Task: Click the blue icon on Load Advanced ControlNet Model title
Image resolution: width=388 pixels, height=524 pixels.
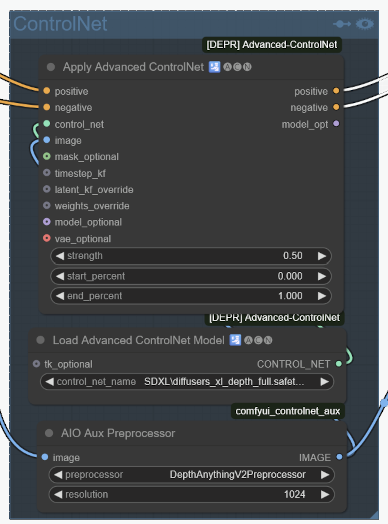Action: pos(235,340)
